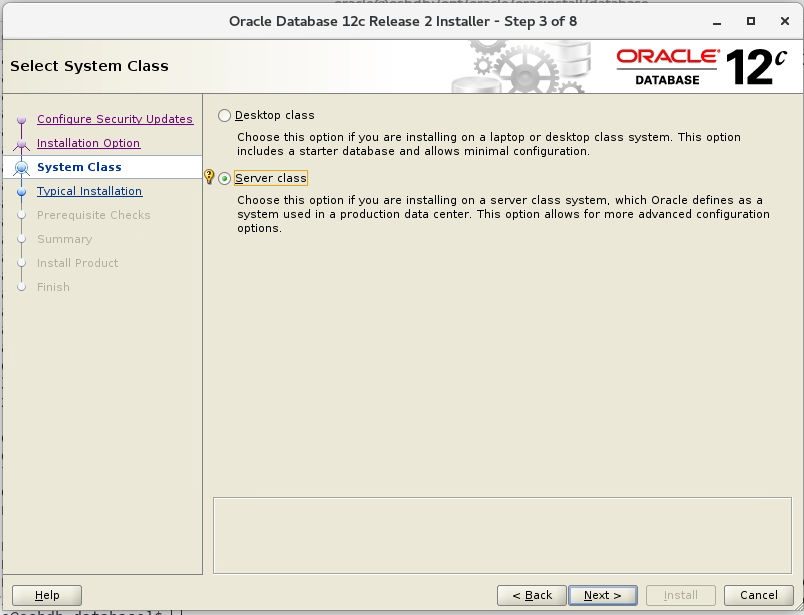Open the Typical Installation step
Screen dimensions: 804x615
pos(89,191)
